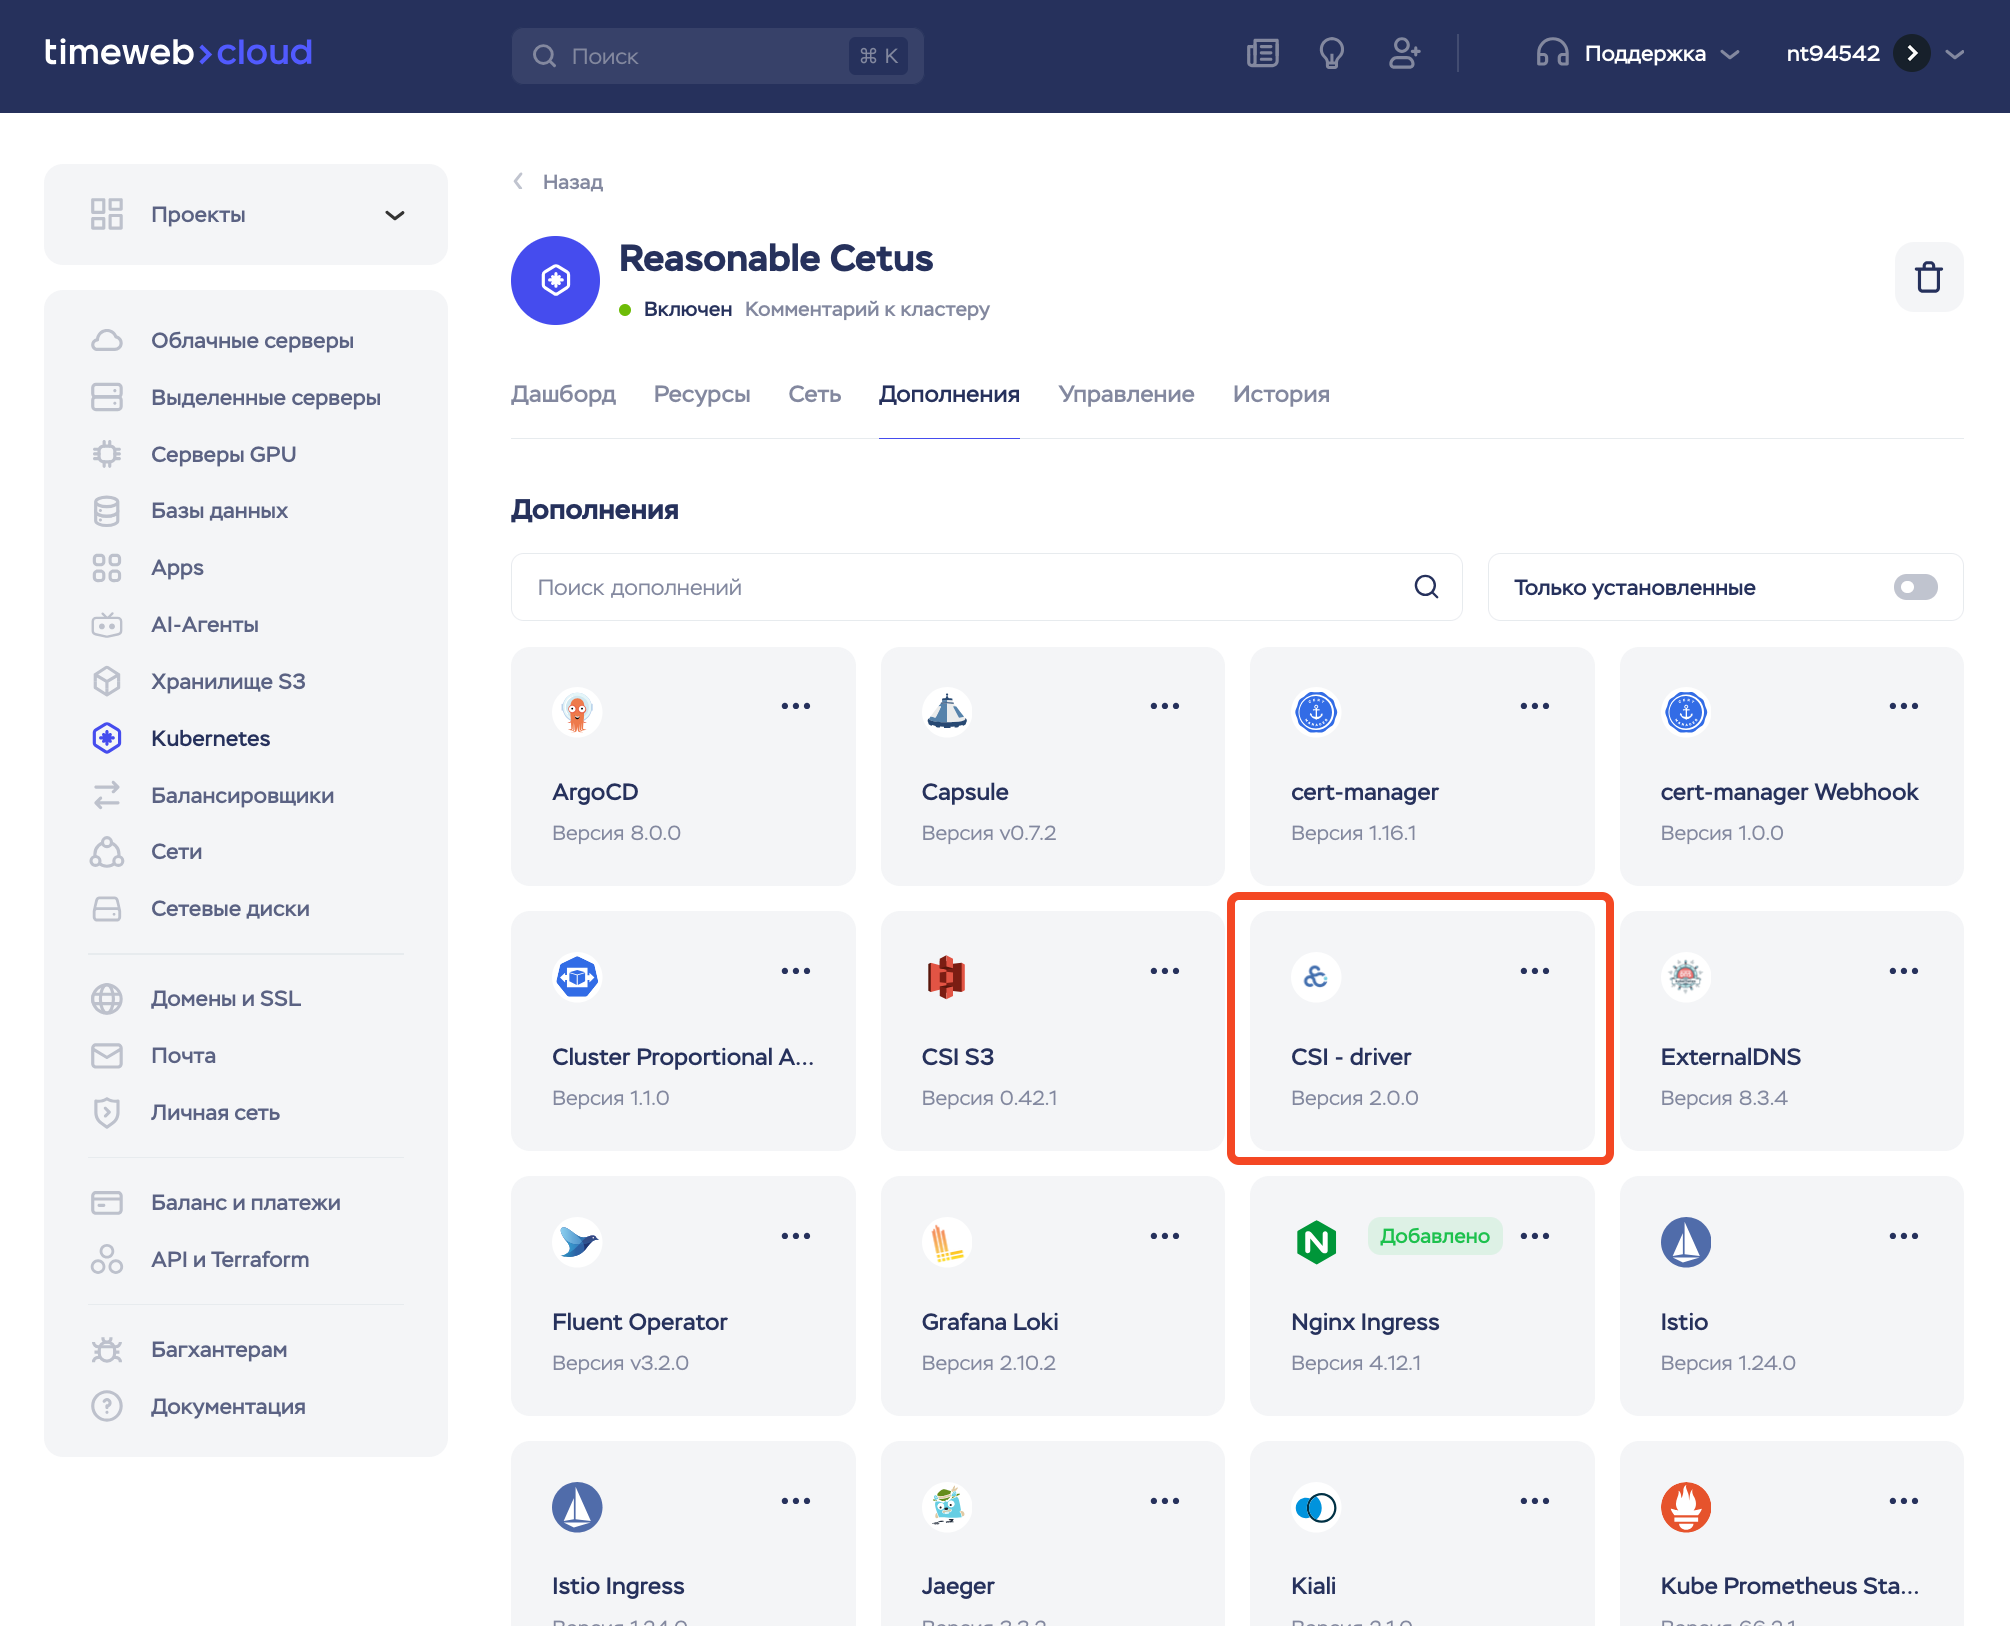This screenshot has height=1626, width=2010.
Task: Open Capsule three-dot menu
Action: point(1165,706)
